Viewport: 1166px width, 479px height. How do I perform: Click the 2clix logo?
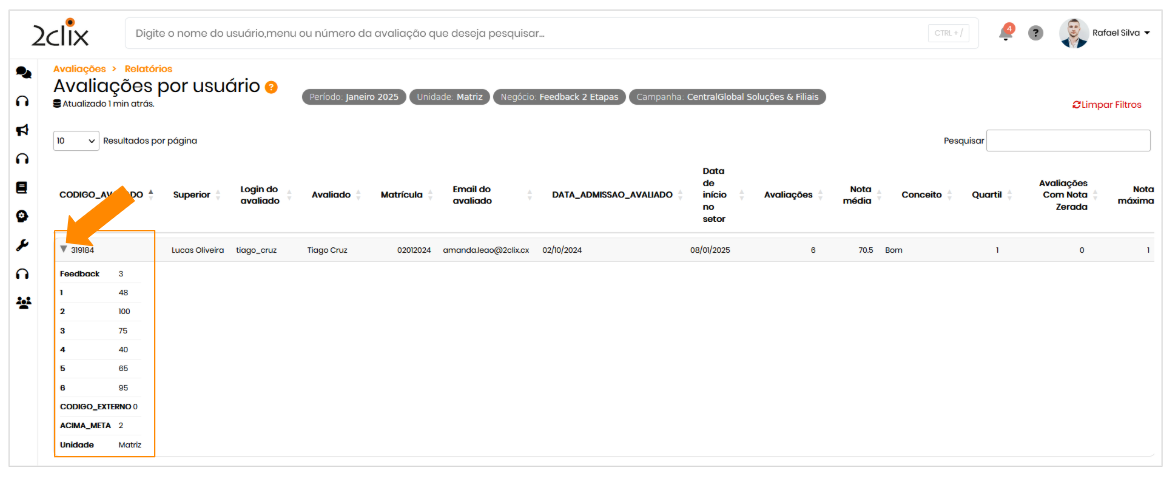click(x=60, y=34)
